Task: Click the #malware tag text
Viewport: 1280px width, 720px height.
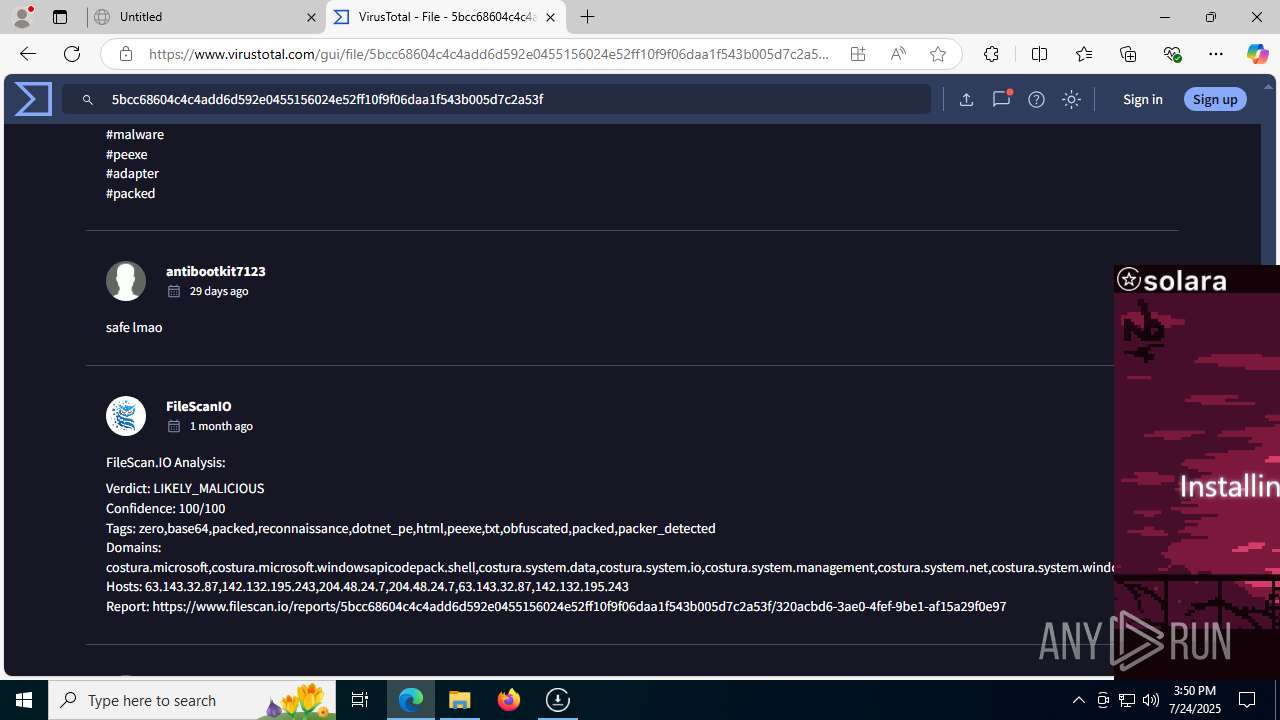Action: click(x=135, y=134)
